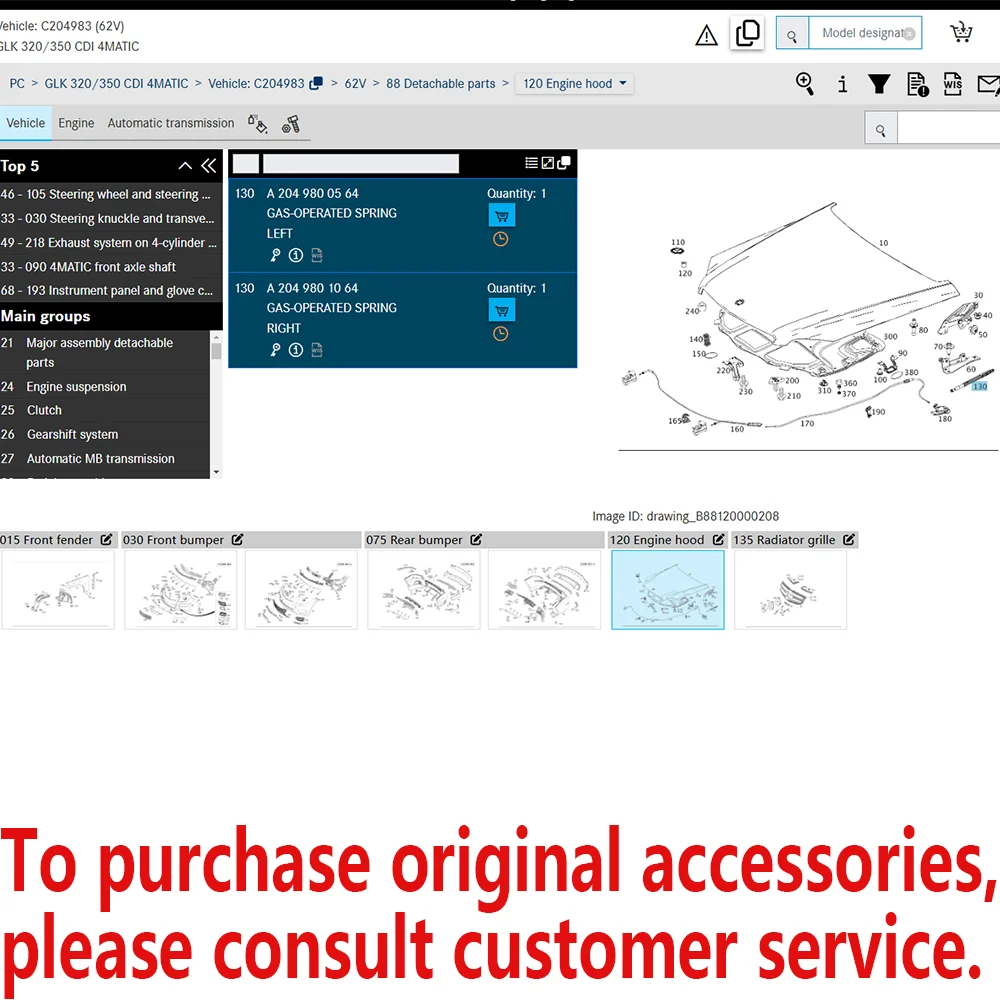The width and height of the screenshot is (1000, 1000).
Task: Select 21 Major assembly detachable parts
Action: click(105, 352)
